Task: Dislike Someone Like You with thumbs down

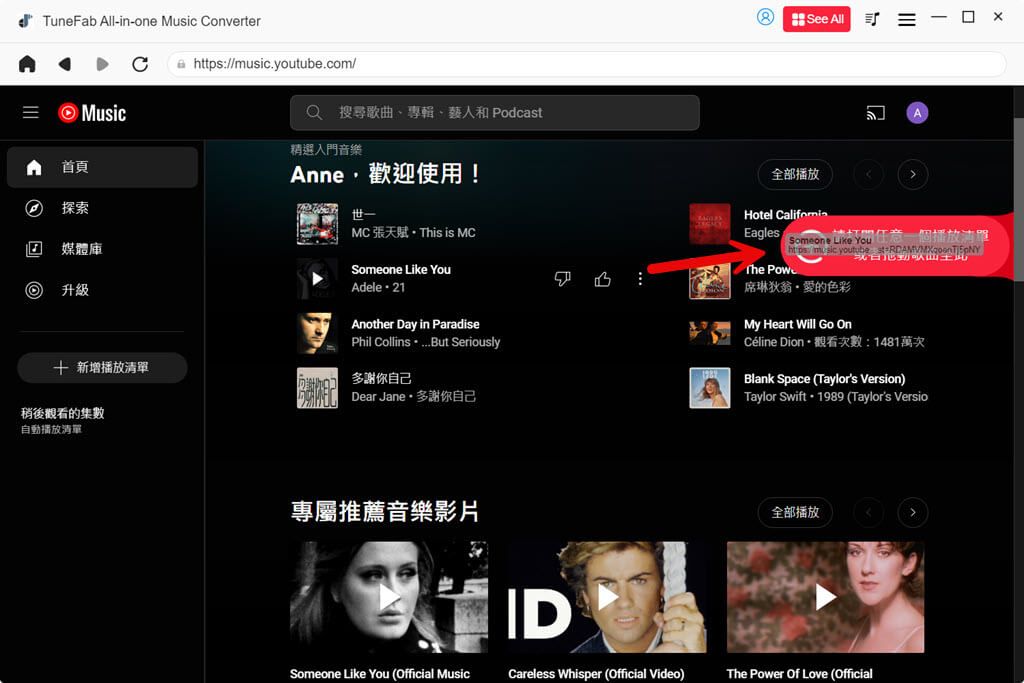Action: click(562, 279)
